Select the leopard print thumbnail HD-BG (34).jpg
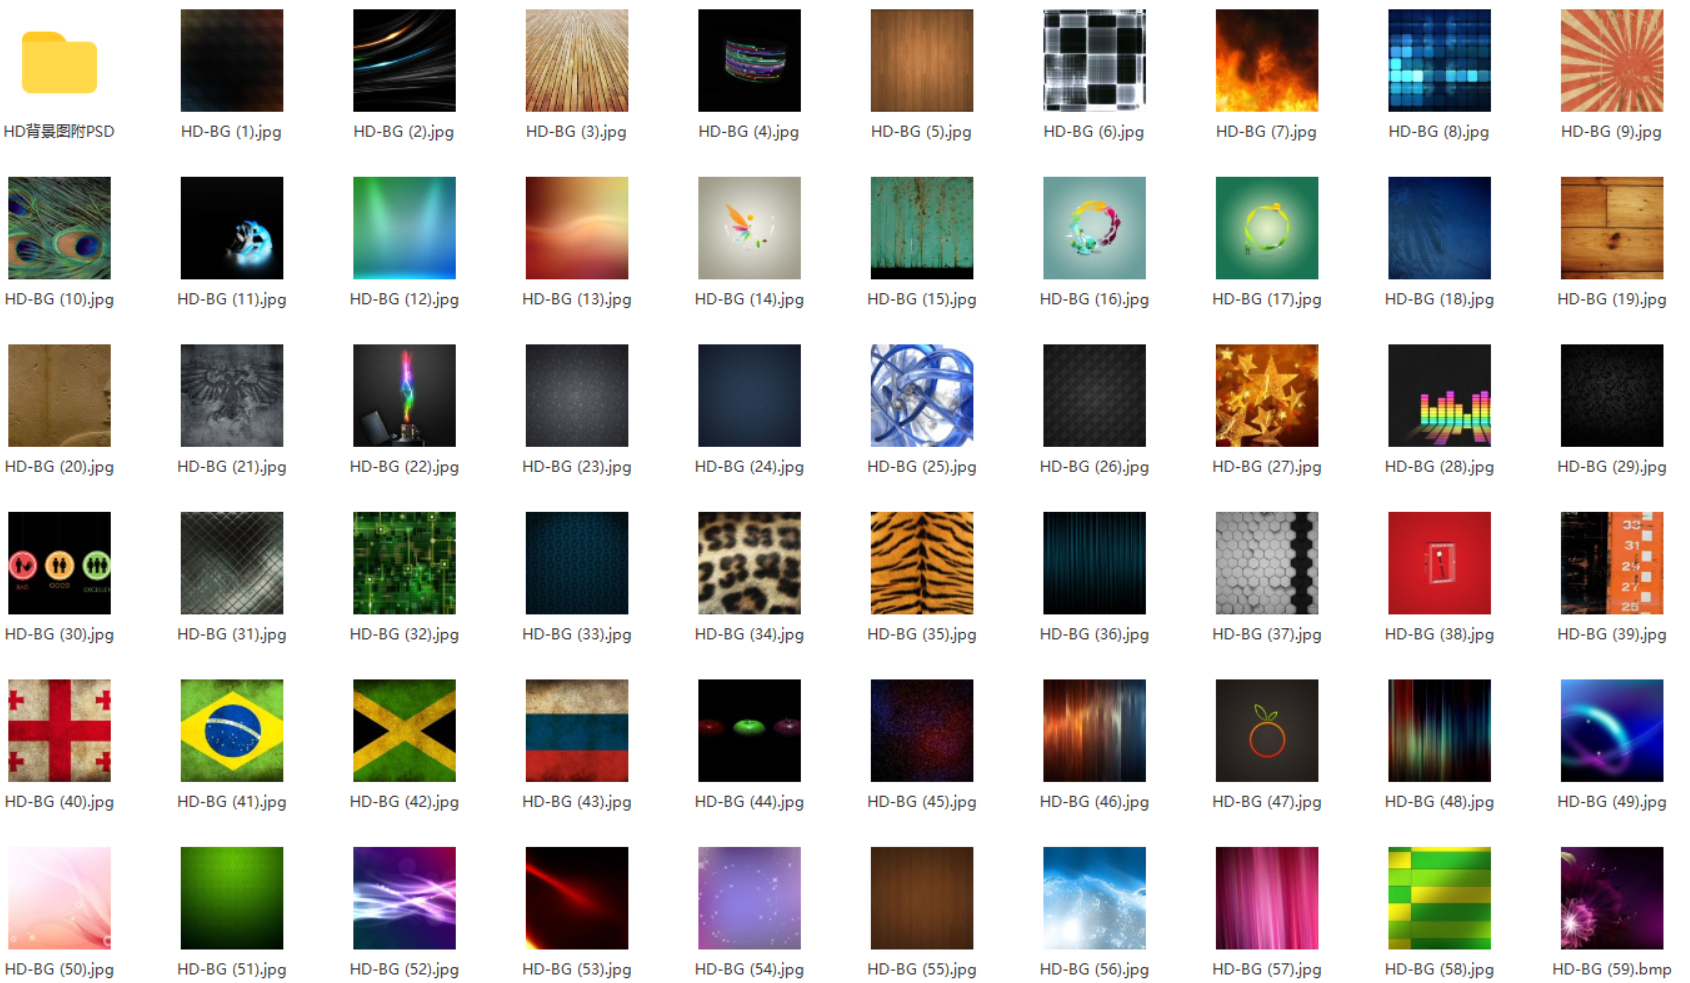Viewport: 1690px width, 983px height. tap(749, 563)
